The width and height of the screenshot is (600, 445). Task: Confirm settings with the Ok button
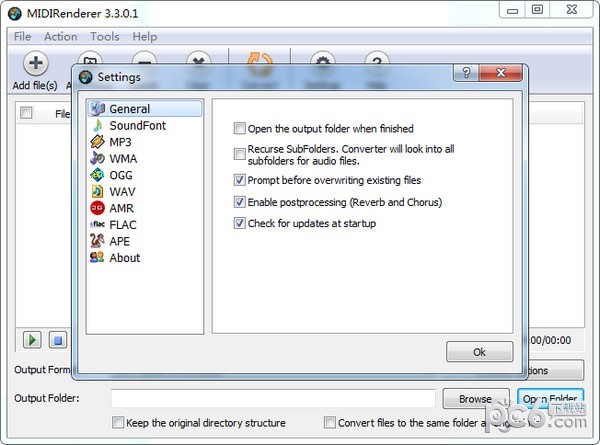[479, 352]
